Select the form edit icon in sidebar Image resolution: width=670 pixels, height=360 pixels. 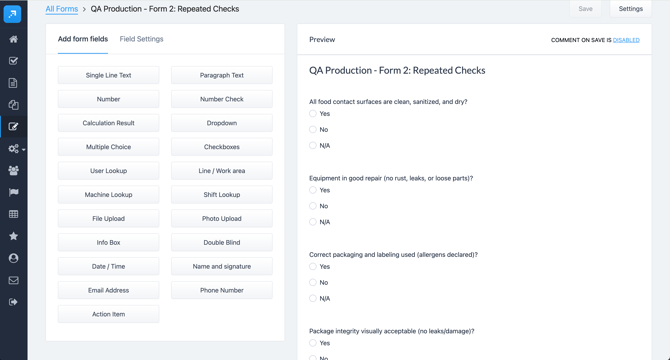(13, 126)
